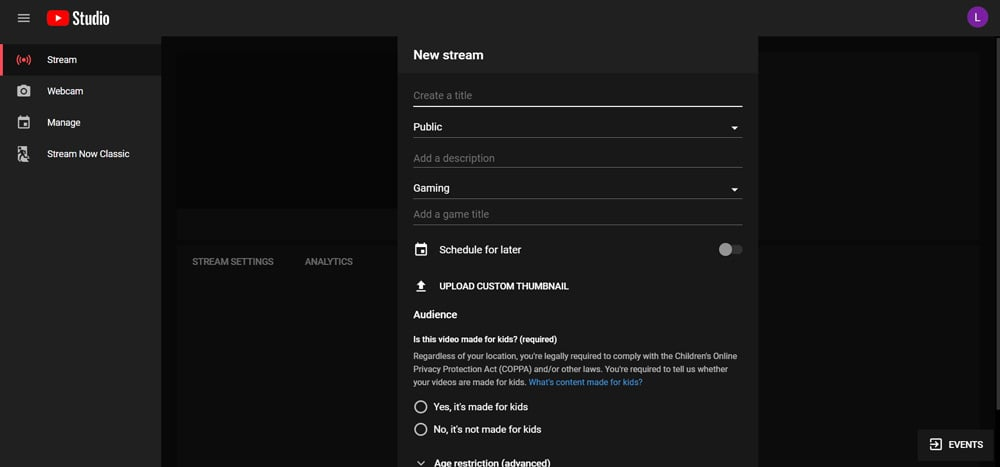Click the Stream Now Classic icon
Screen dimensions: 1000x467
[24, 154]
